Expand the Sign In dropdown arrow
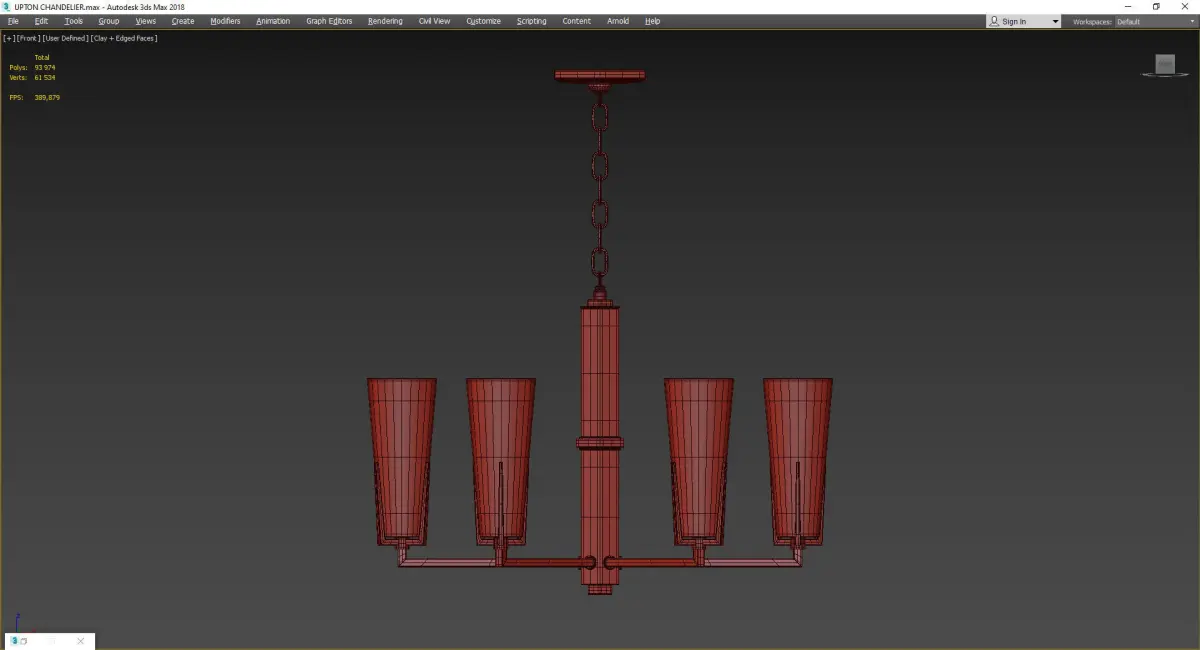This screenshot has height=650, width=1200. 1055,21
